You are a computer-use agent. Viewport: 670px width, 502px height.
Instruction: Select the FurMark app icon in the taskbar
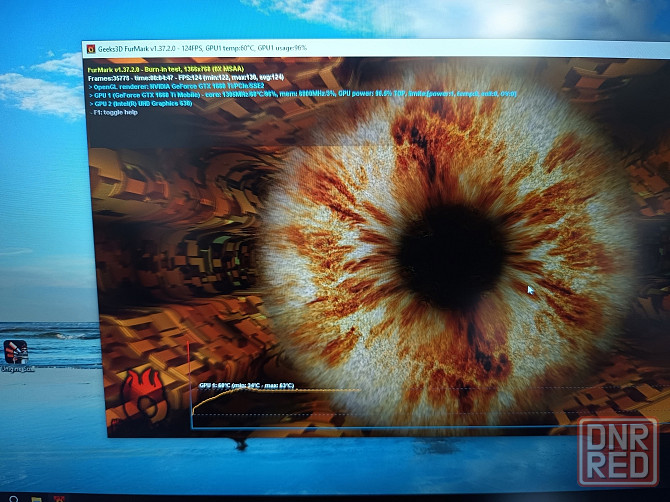pos(59,497)
